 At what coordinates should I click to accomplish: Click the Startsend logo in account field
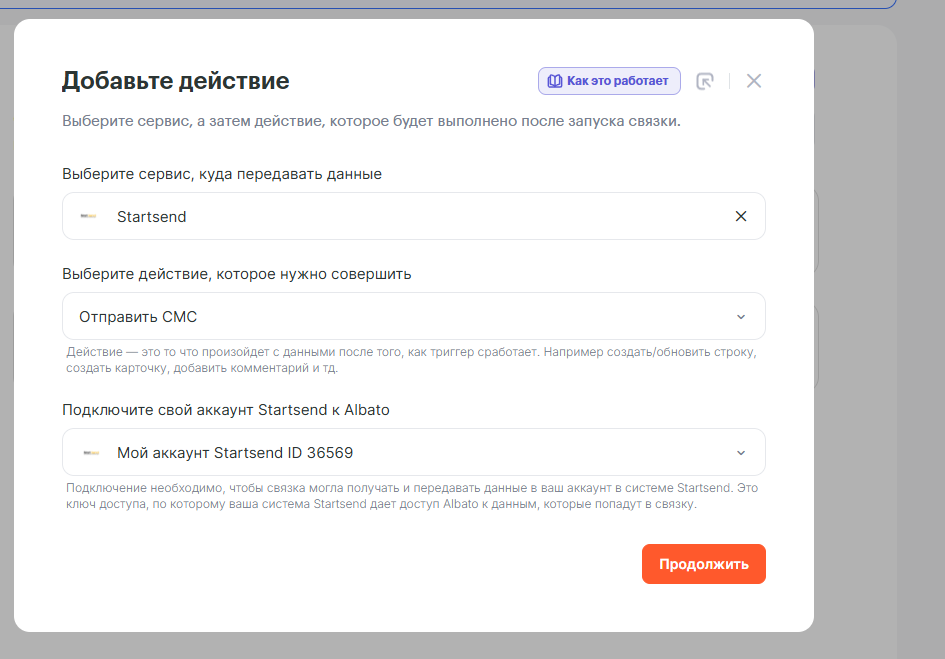coord(89,452)
